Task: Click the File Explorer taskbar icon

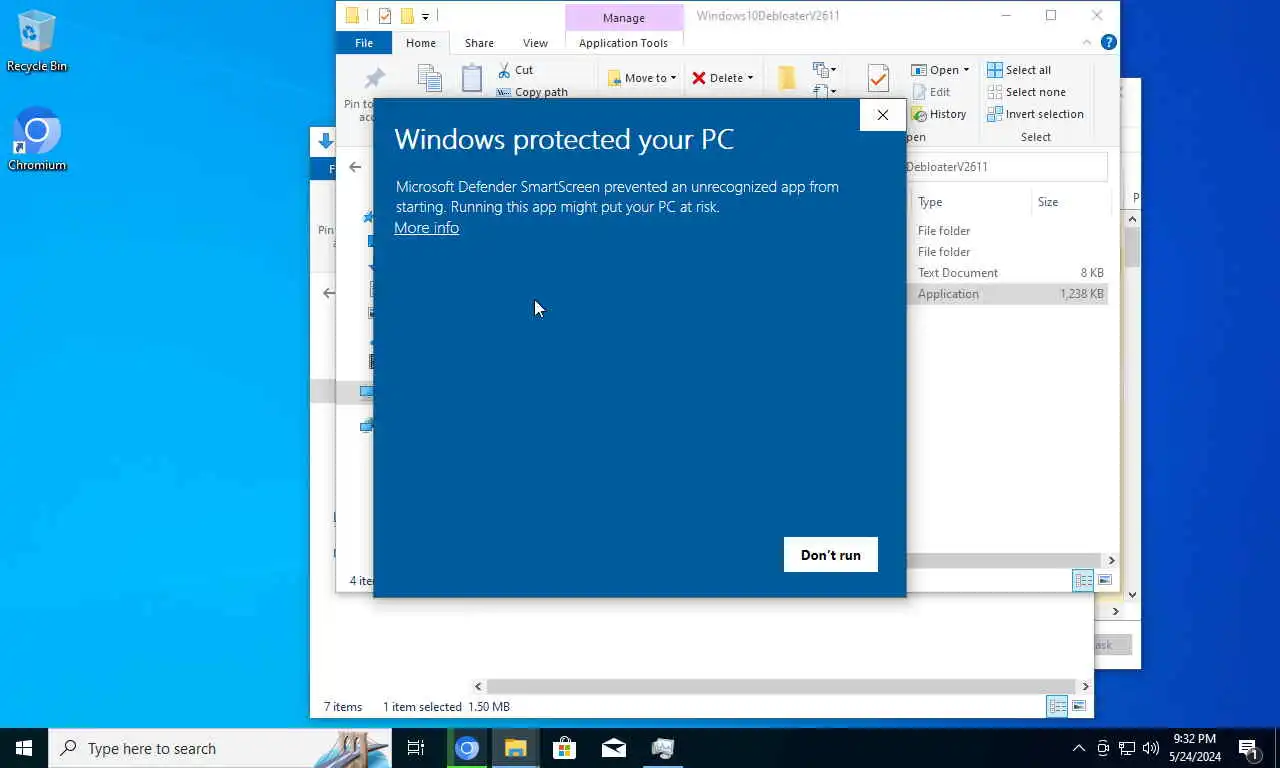Action: [515, 748]
